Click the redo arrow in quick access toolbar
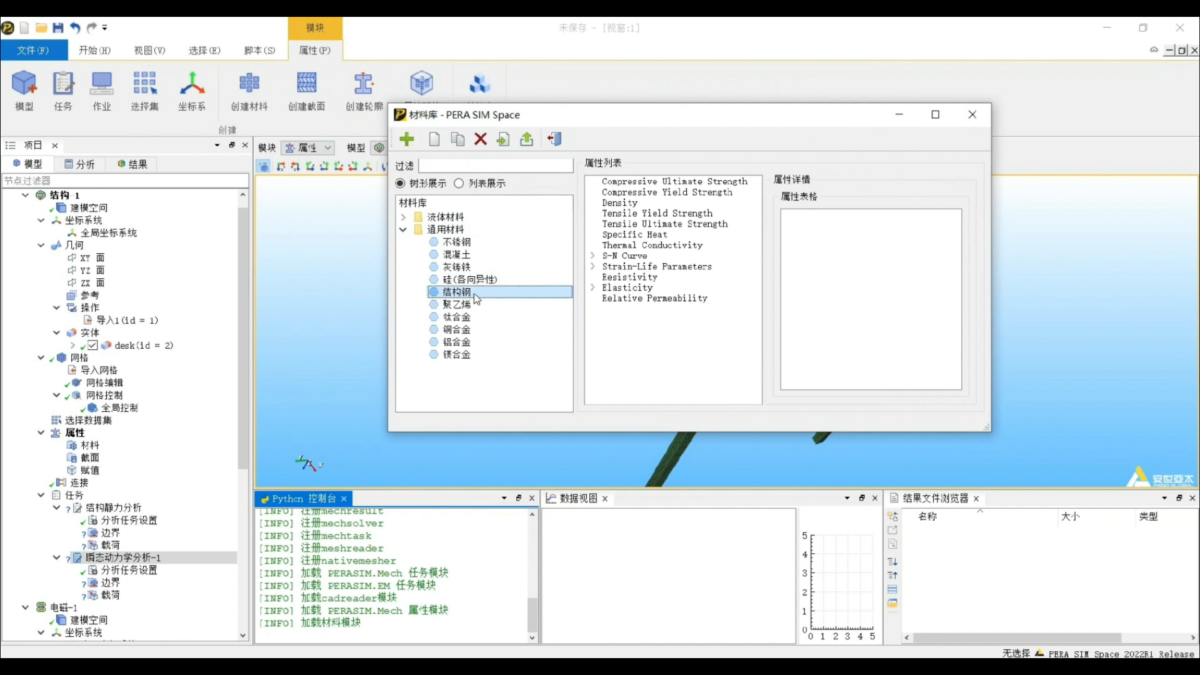Viewport: 1200px width, 675px height. click(x=92, y=28)
